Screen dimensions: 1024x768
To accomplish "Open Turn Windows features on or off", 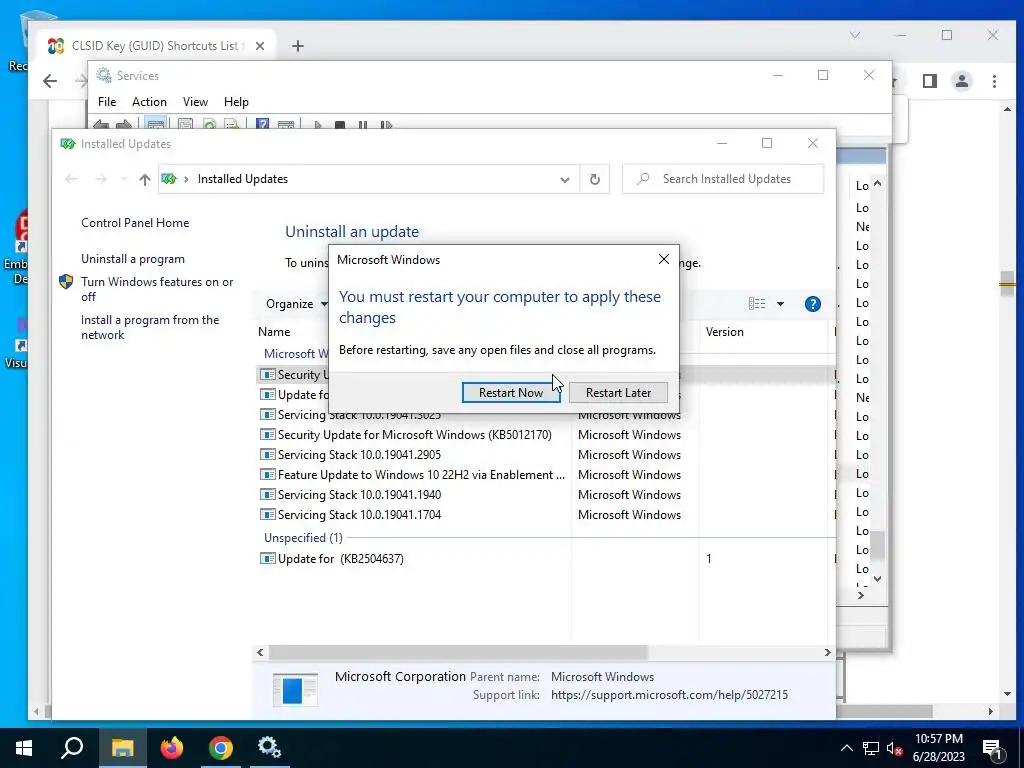I will [157, 289].
